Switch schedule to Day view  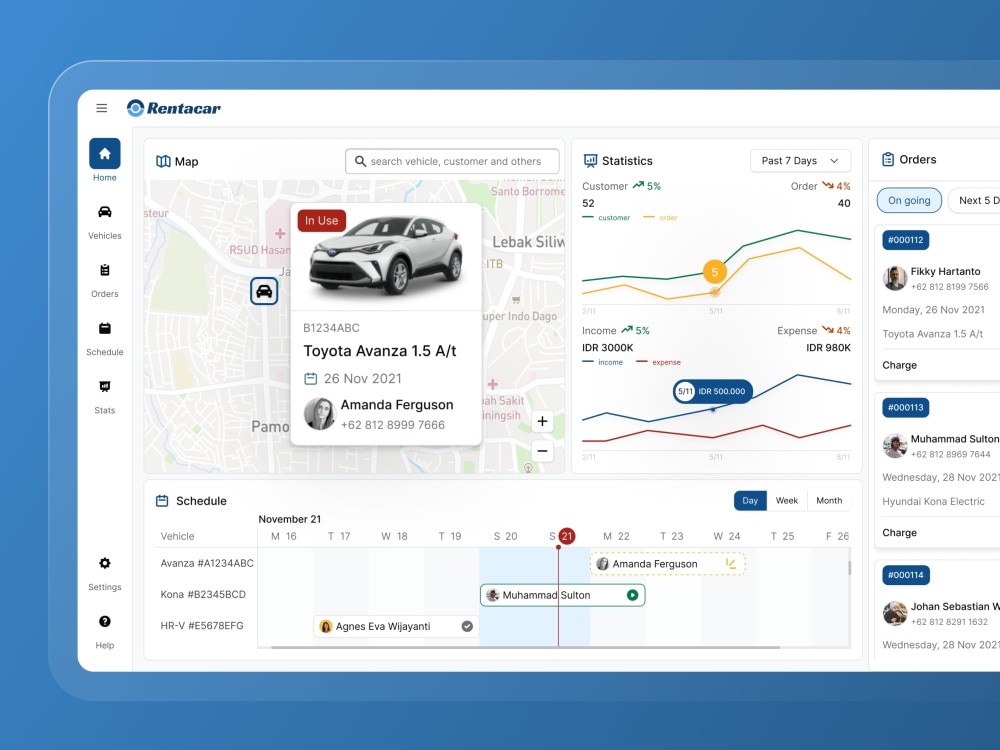[x=750, y=501]
